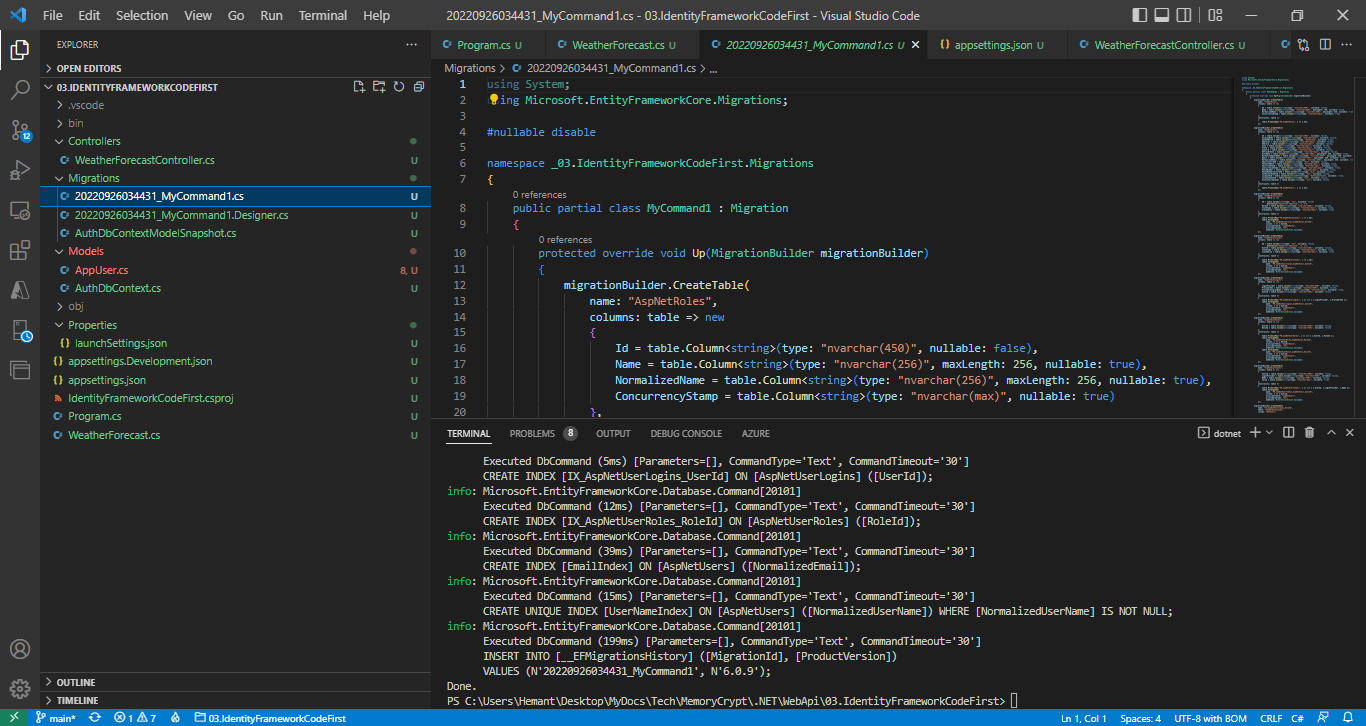Split the terminal panel
The height and width of the screenshot is (726, 1366).
coord(1289,433)
